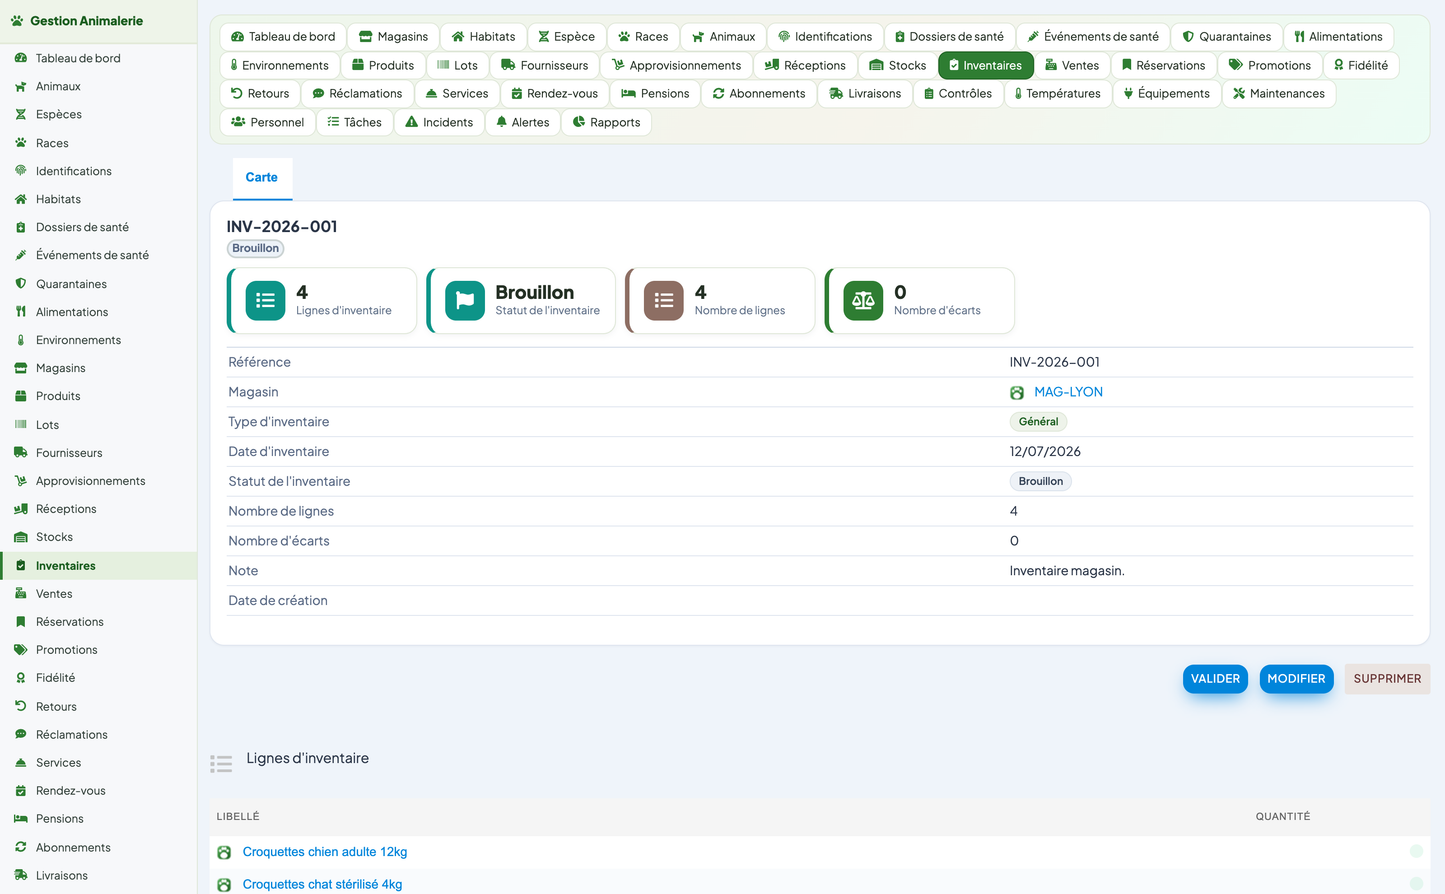Open Quarantaines in the sidebar
The width and height of the screenshot is (1445, 894).
tap(71, 284)
